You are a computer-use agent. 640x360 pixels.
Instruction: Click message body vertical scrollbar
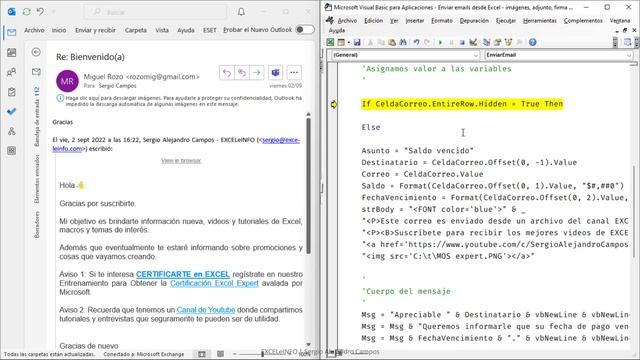[309, 186]
